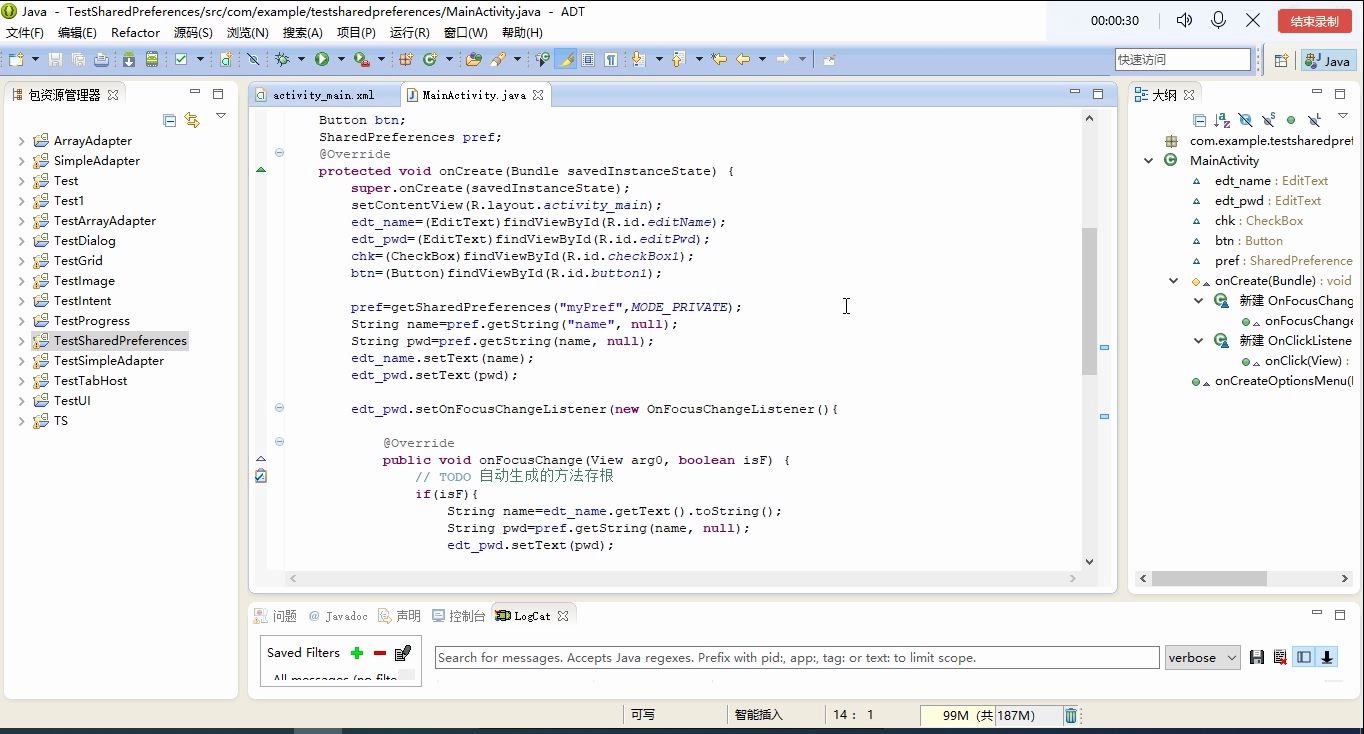Expand the TestDialog project node
1364x734 pixels.
tap(21, 240)
